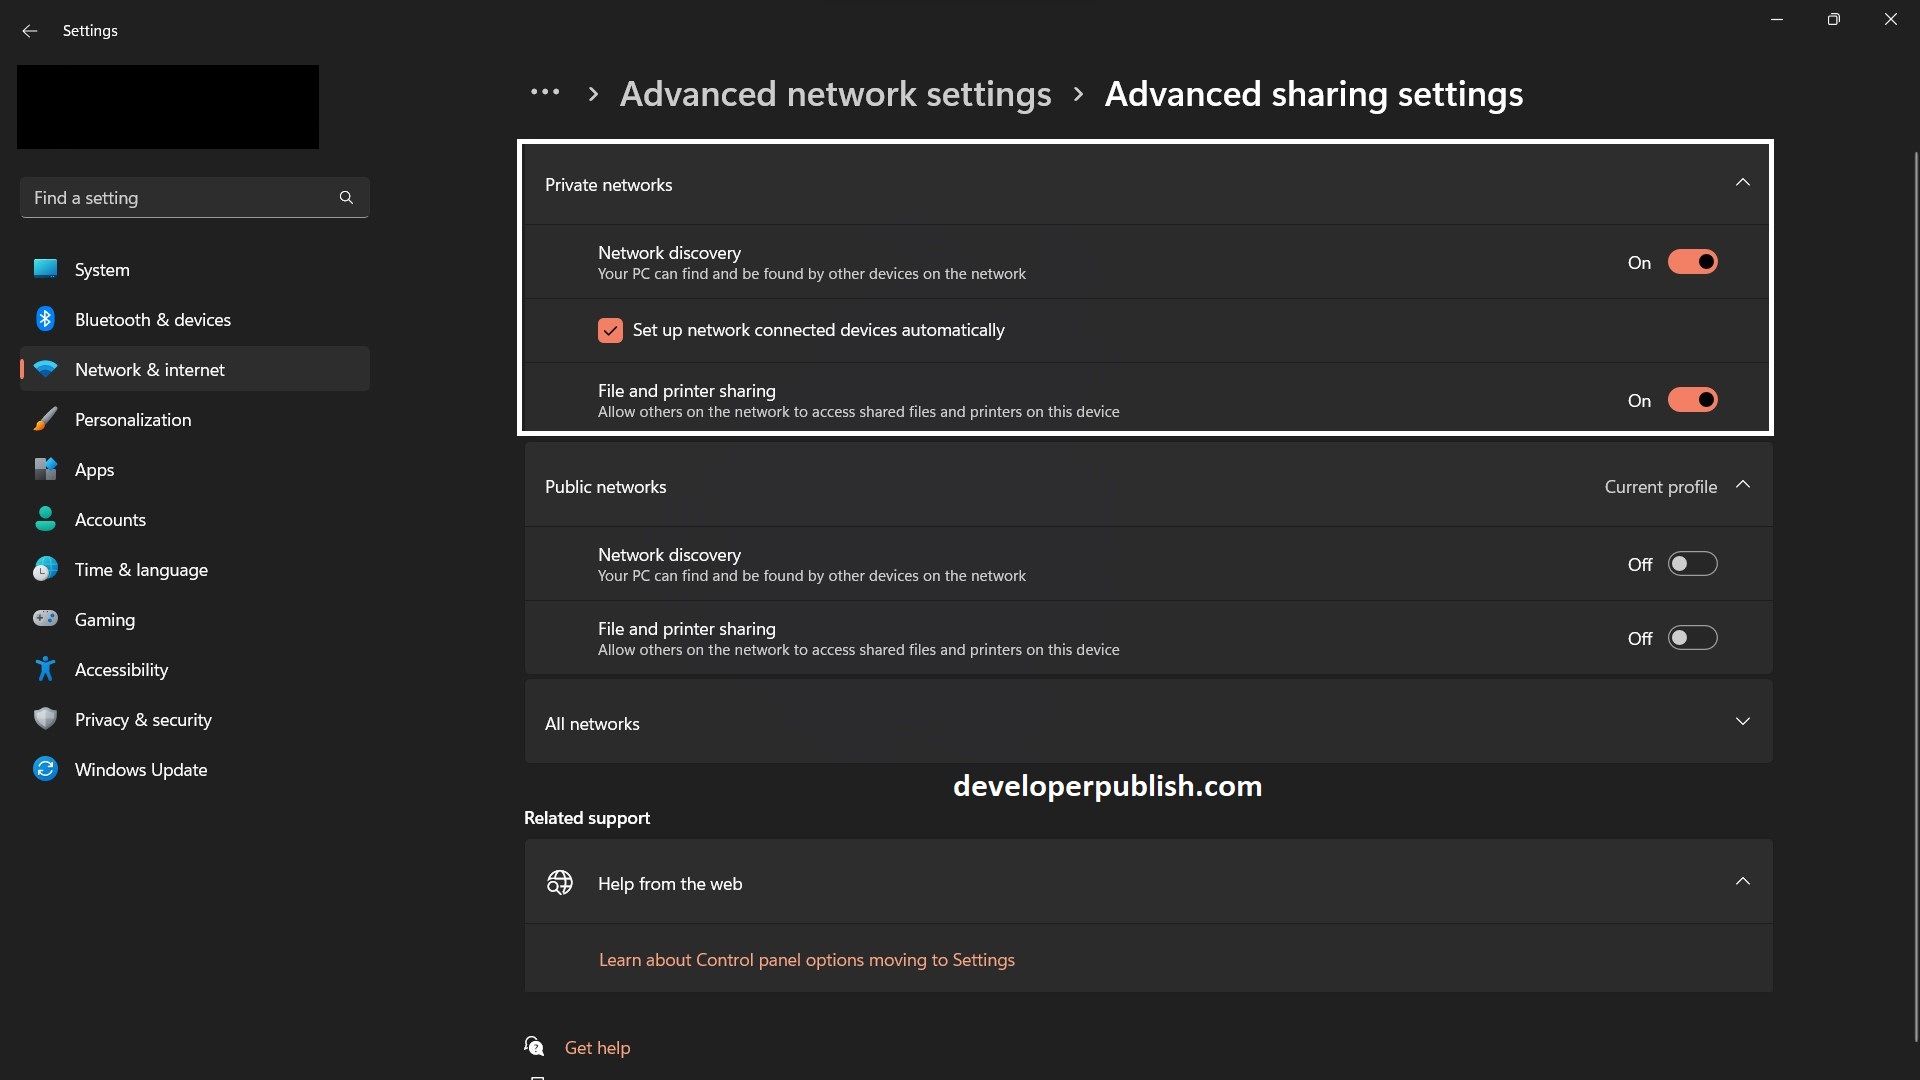Open the breadcrumb ellipsis menu
This screenshot has height=1080, width=1920.
click(545, 93)
